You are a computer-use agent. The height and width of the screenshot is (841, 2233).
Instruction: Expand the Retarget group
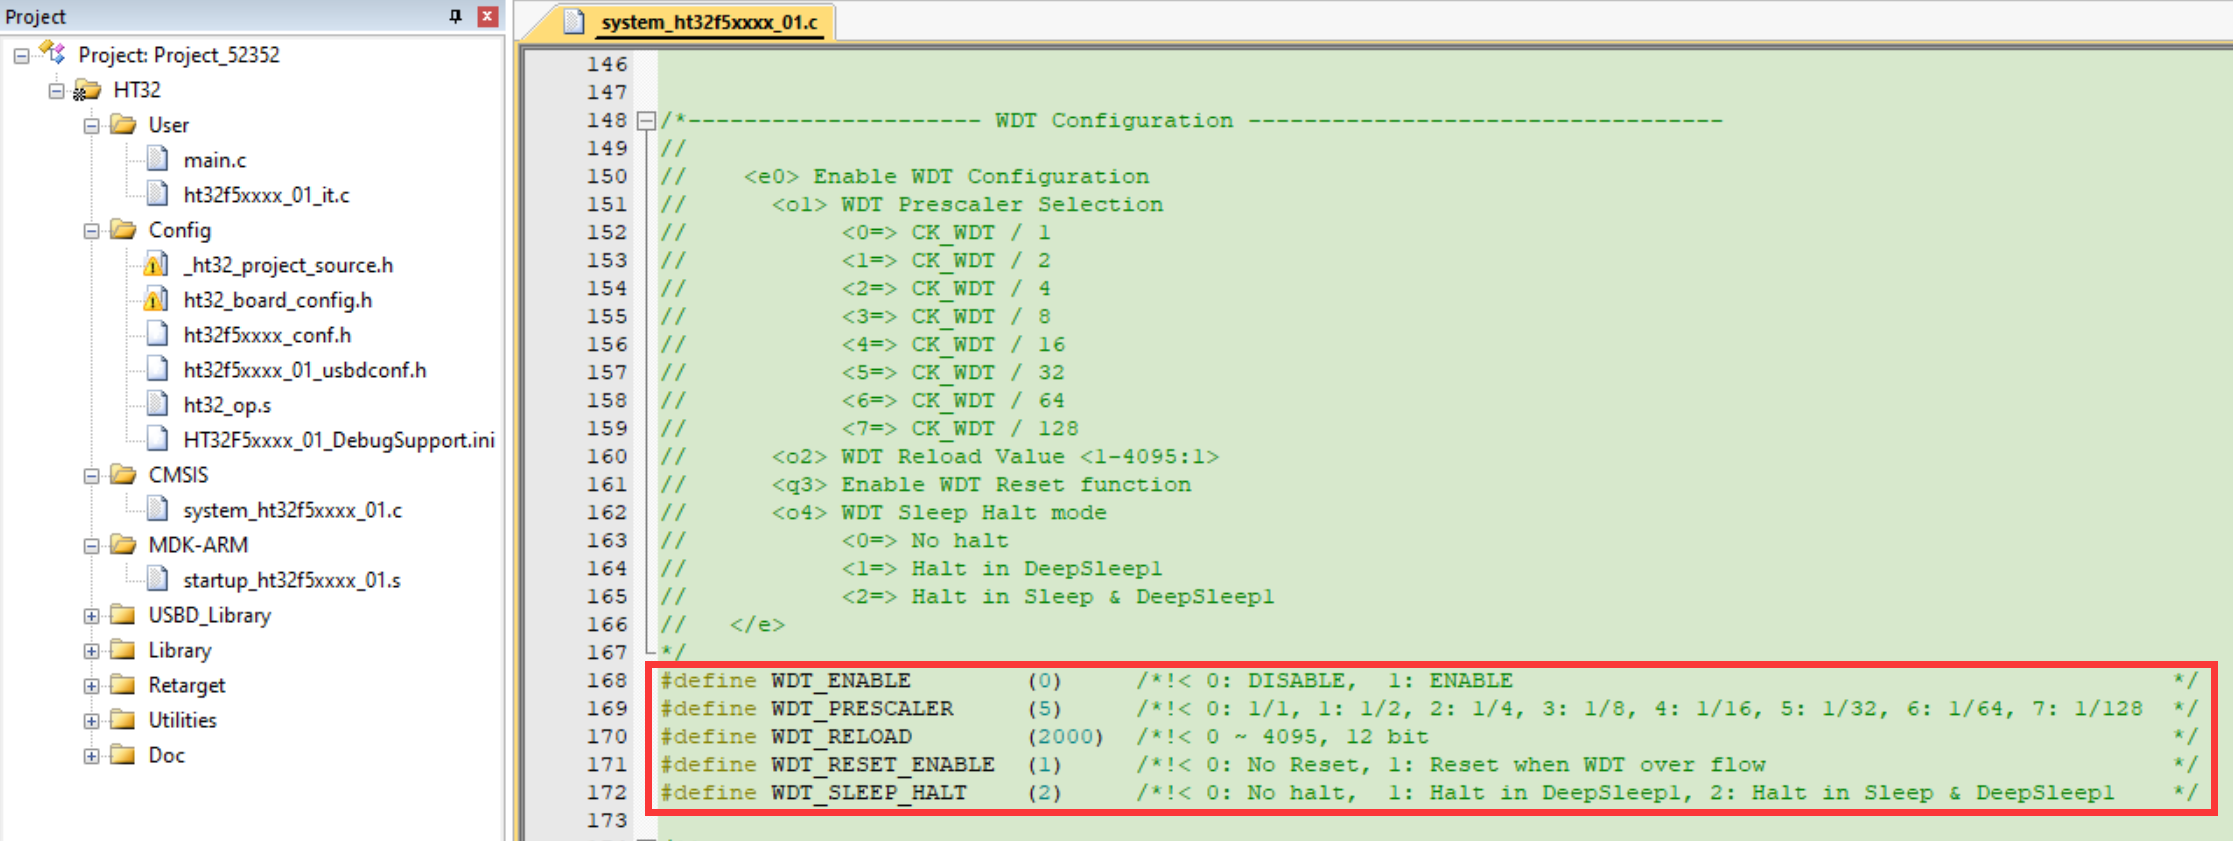pyautogui.click(x=92, y=686)
